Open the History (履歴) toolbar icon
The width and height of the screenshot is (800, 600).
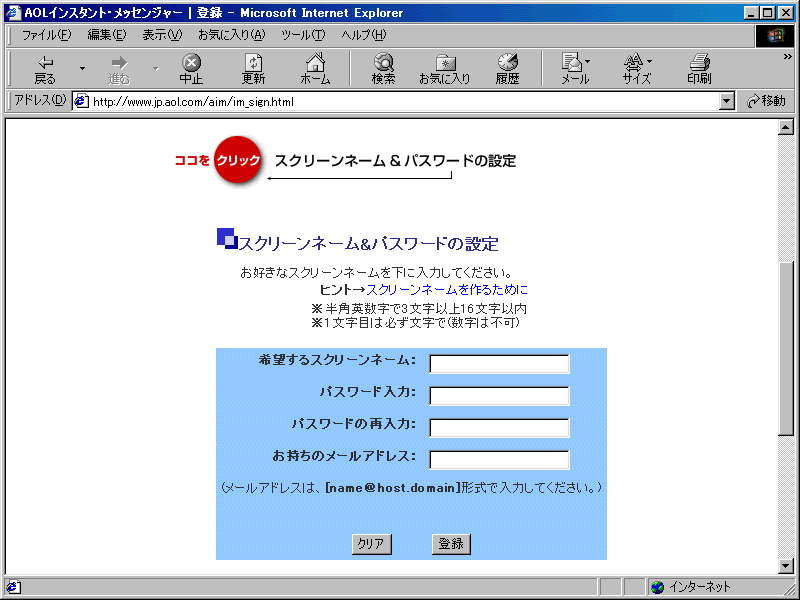click(508, 69)
